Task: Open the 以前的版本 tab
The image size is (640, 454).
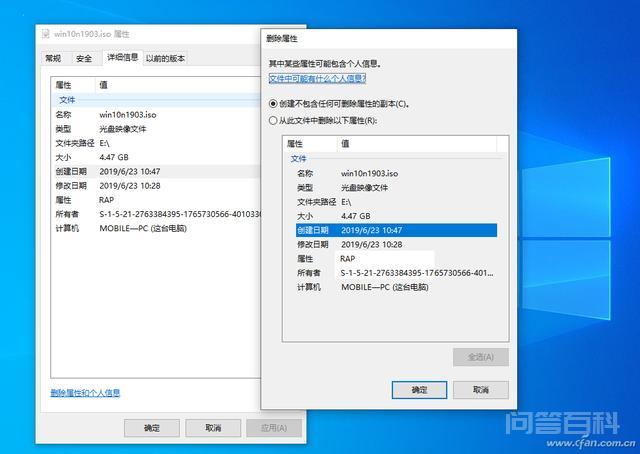Action: (165, 58)
